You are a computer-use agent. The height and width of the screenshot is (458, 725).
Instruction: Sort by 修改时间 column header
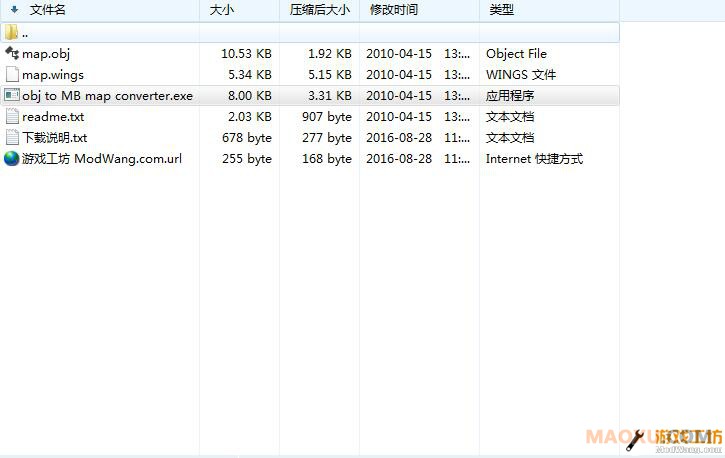tap(393, 10)
